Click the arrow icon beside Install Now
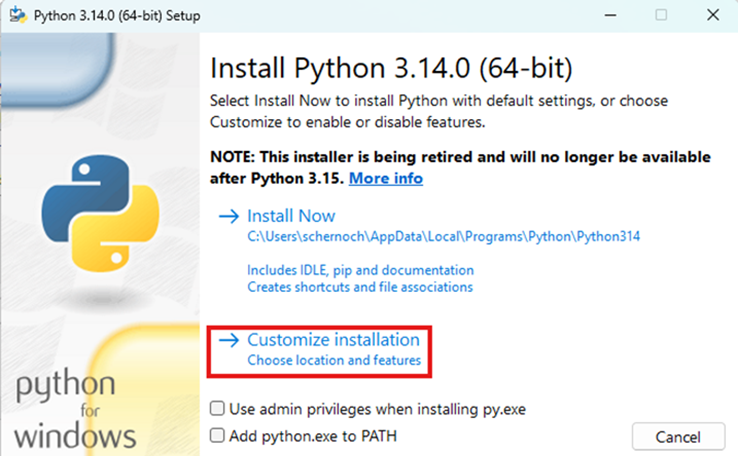The width and height of the screenshot is (738, 456). coord(229,216)
